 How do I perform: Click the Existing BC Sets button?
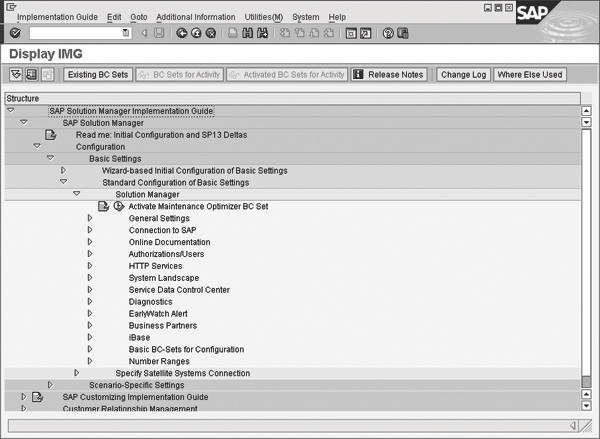click(98, 75)
